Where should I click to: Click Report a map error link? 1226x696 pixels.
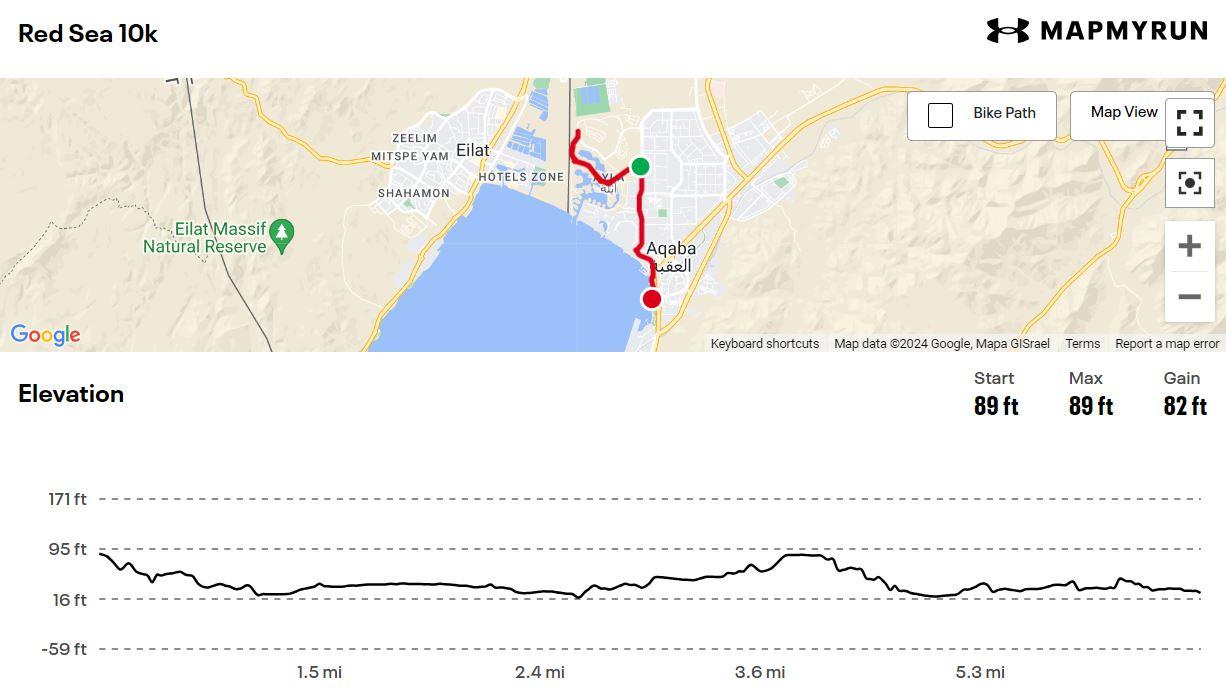point(1166,344)
